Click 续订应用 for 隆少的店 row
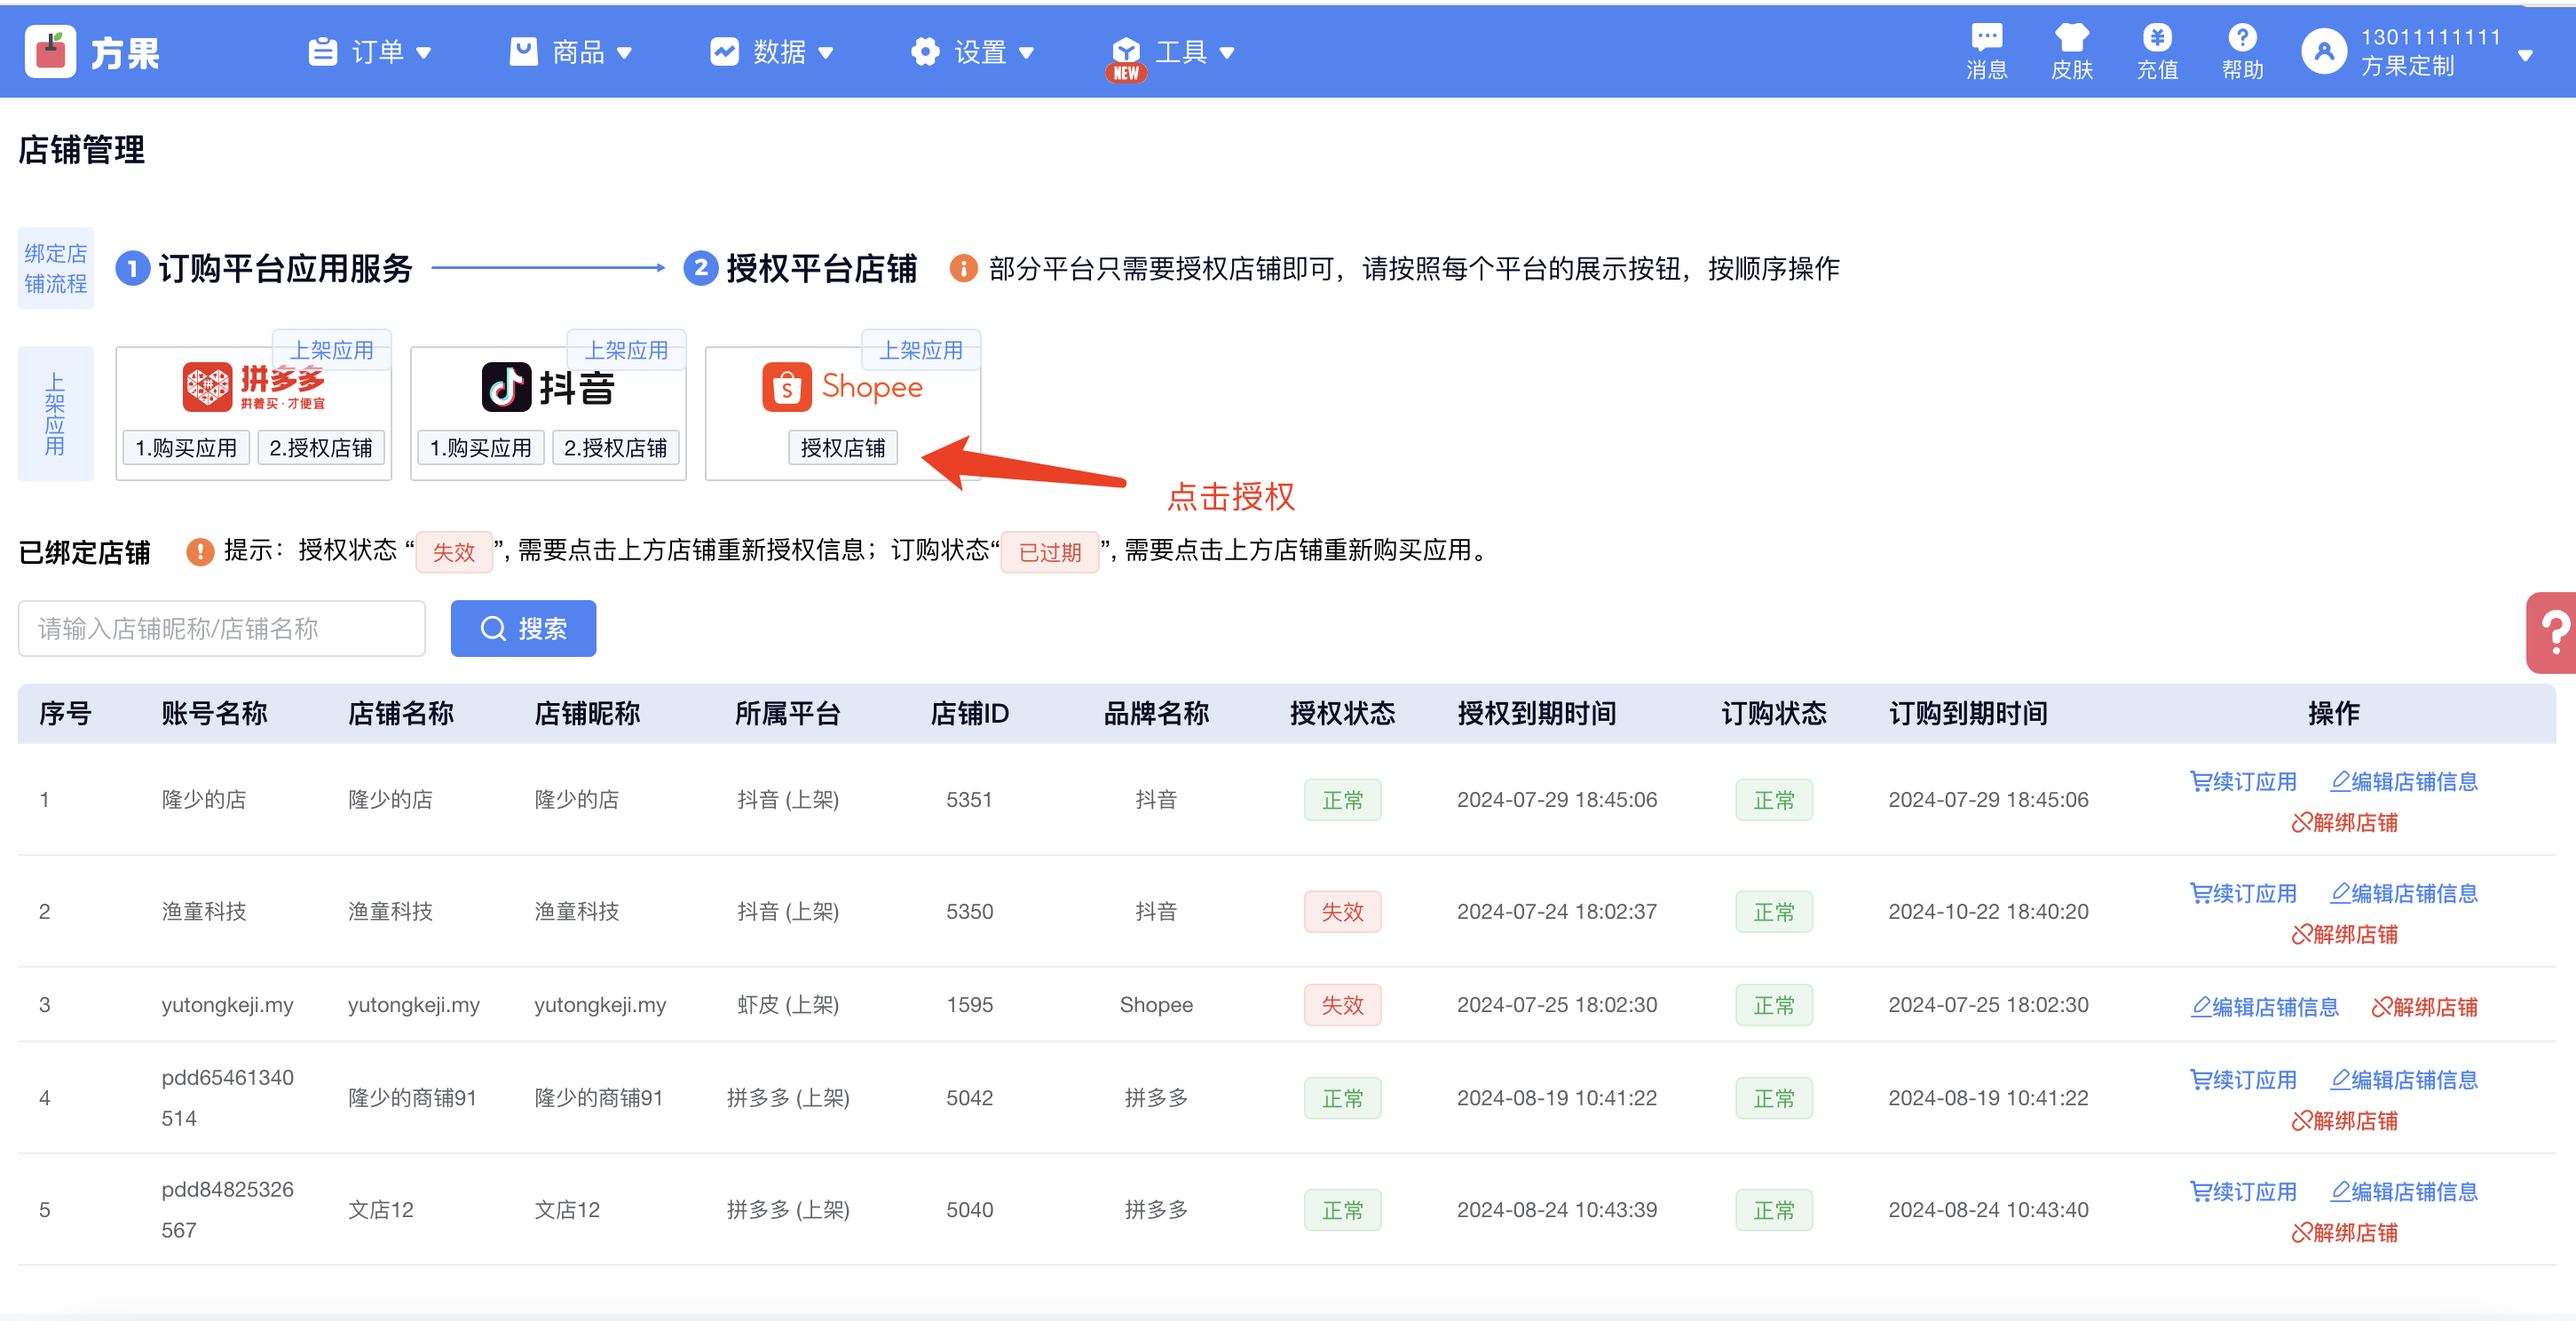 pos(2243,782)
